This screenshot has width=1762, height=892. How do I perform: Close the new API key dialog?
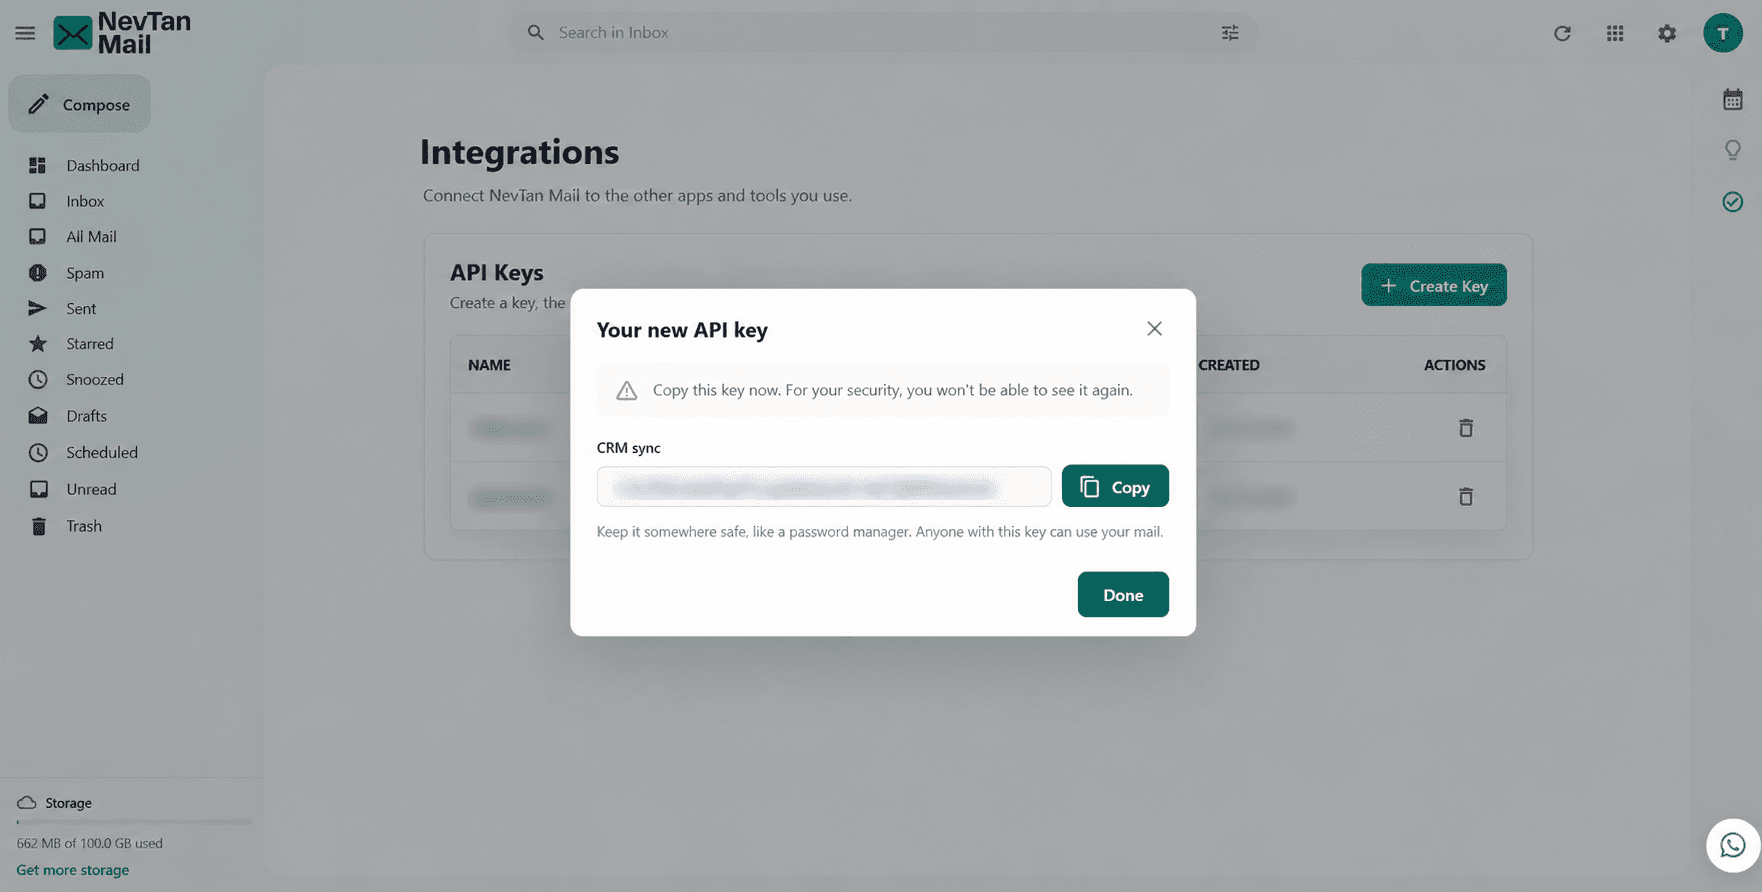[1154, 329]
